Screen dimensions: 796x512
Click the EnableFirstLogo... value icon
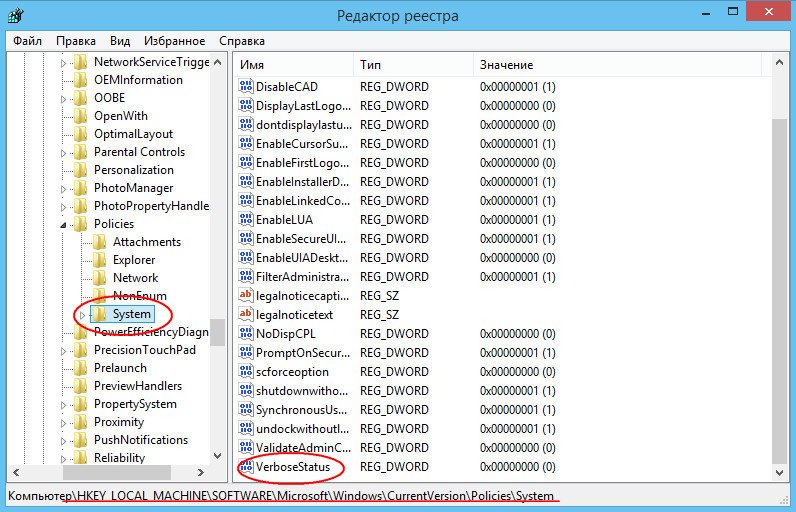pos(246,162)
